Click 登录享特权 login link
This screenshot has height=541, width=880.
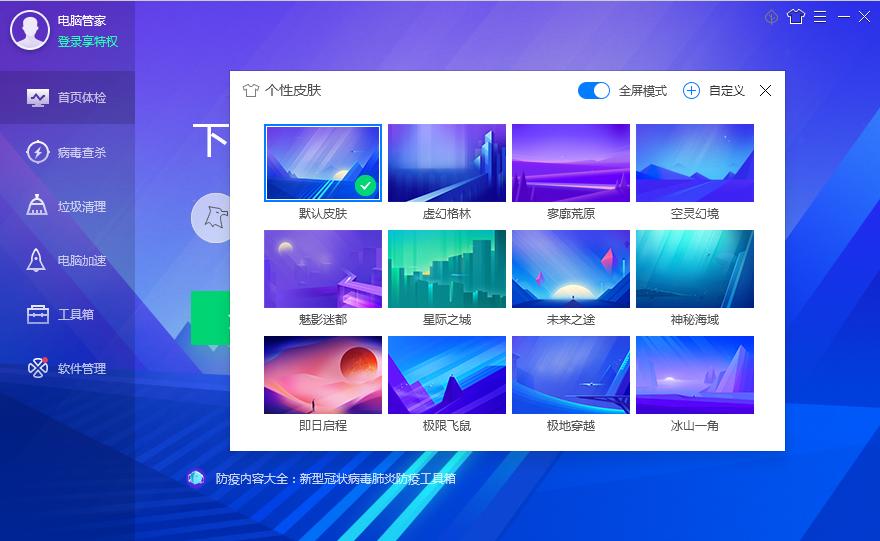pos(88,42)
